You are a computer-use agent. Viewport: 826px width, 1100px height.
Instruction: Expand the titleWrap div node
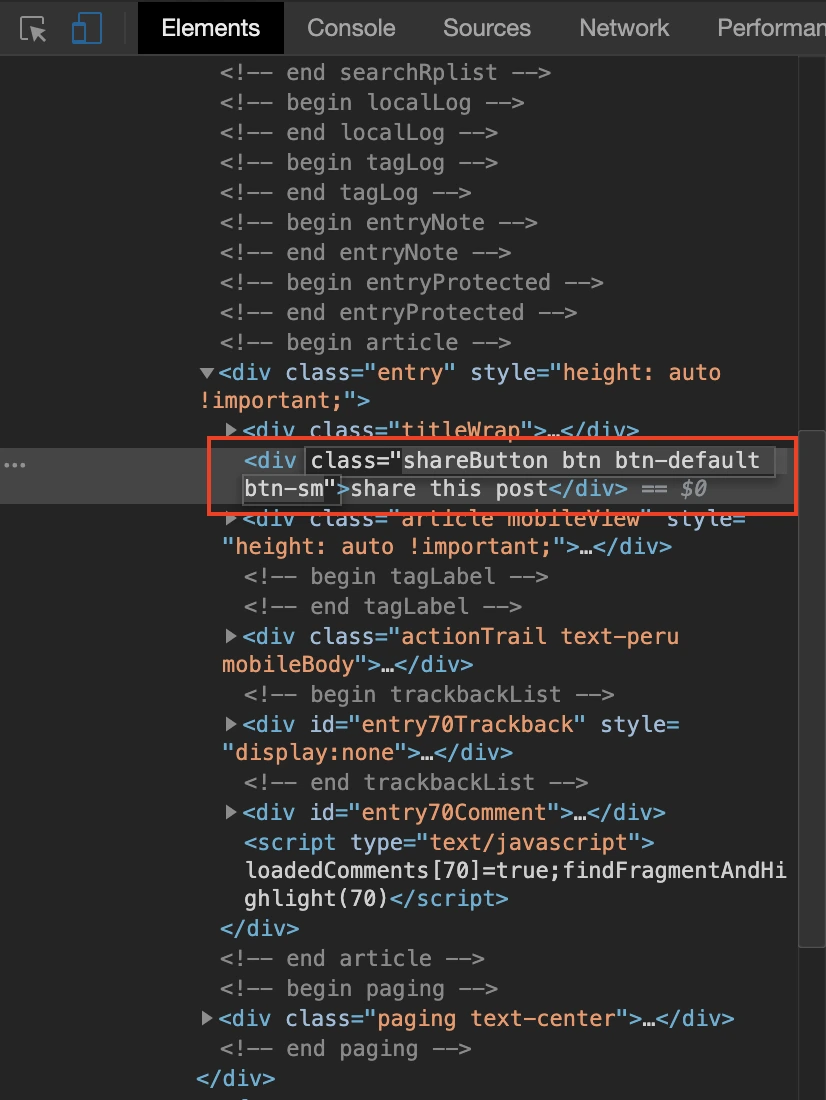point(231,429)
